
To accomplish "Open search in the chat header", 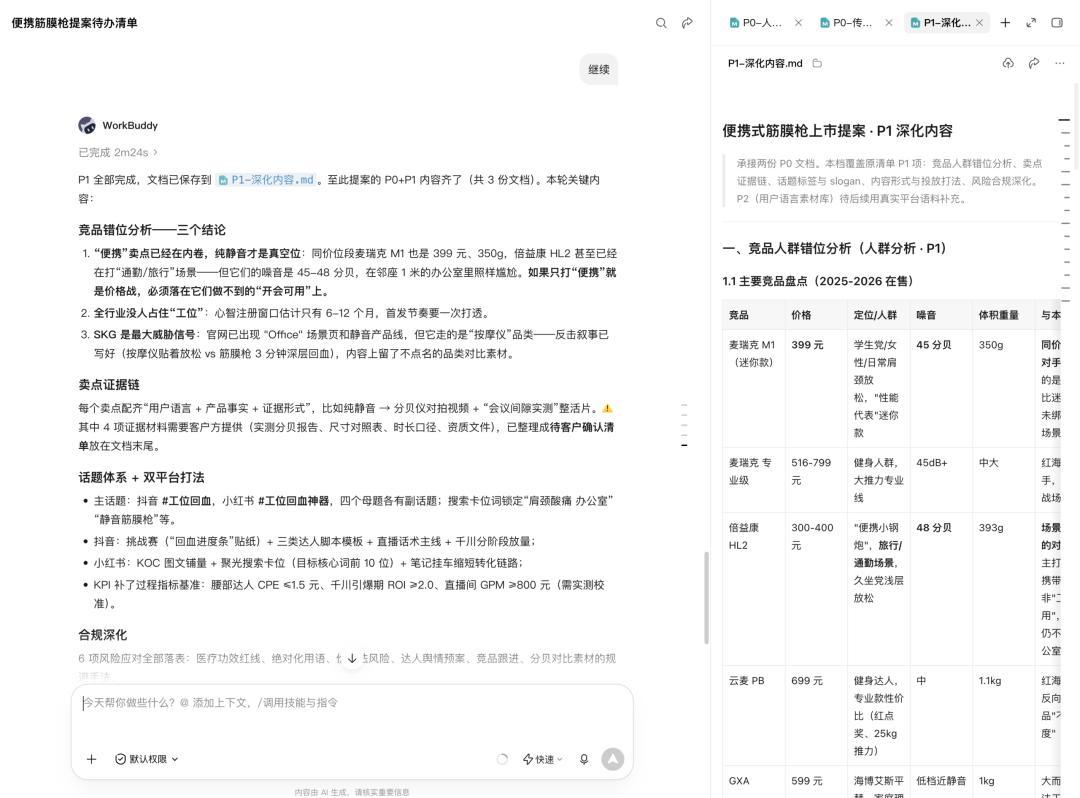I will pos(661,23).
